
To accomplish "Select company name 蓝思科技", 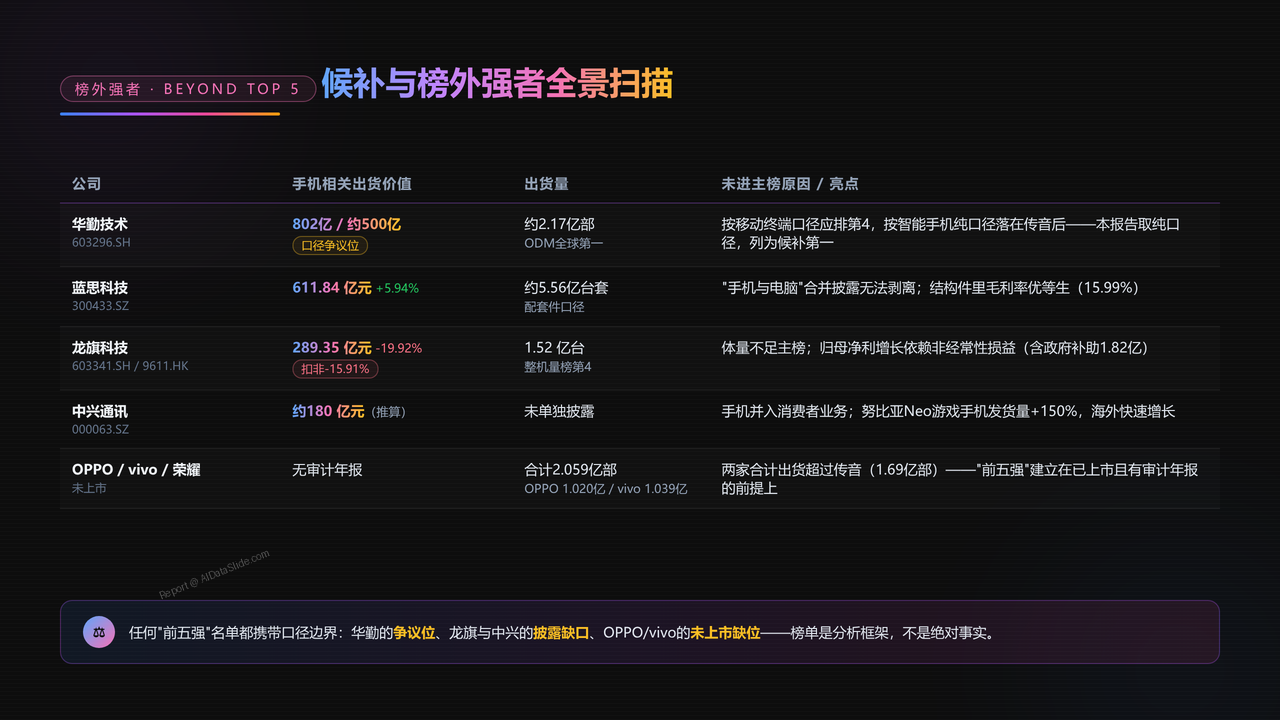I will (x=100, y=287).
